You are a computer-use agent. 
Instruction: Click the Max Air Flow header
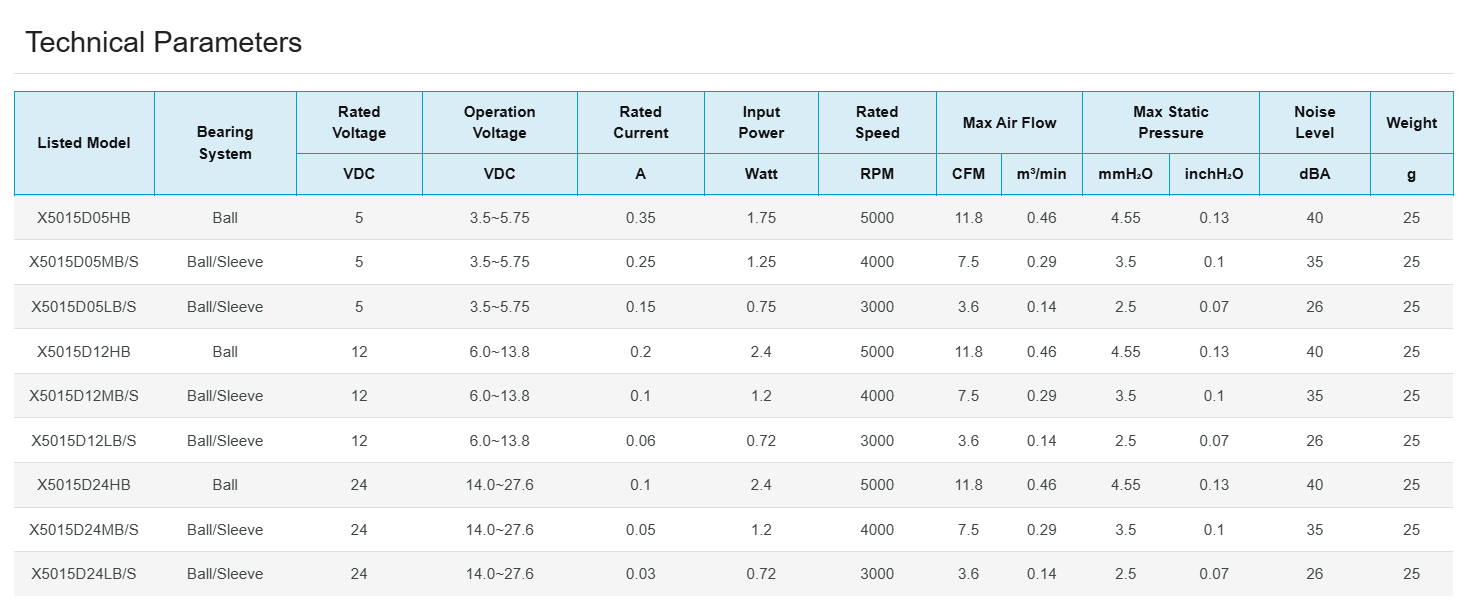[1009, 123]
